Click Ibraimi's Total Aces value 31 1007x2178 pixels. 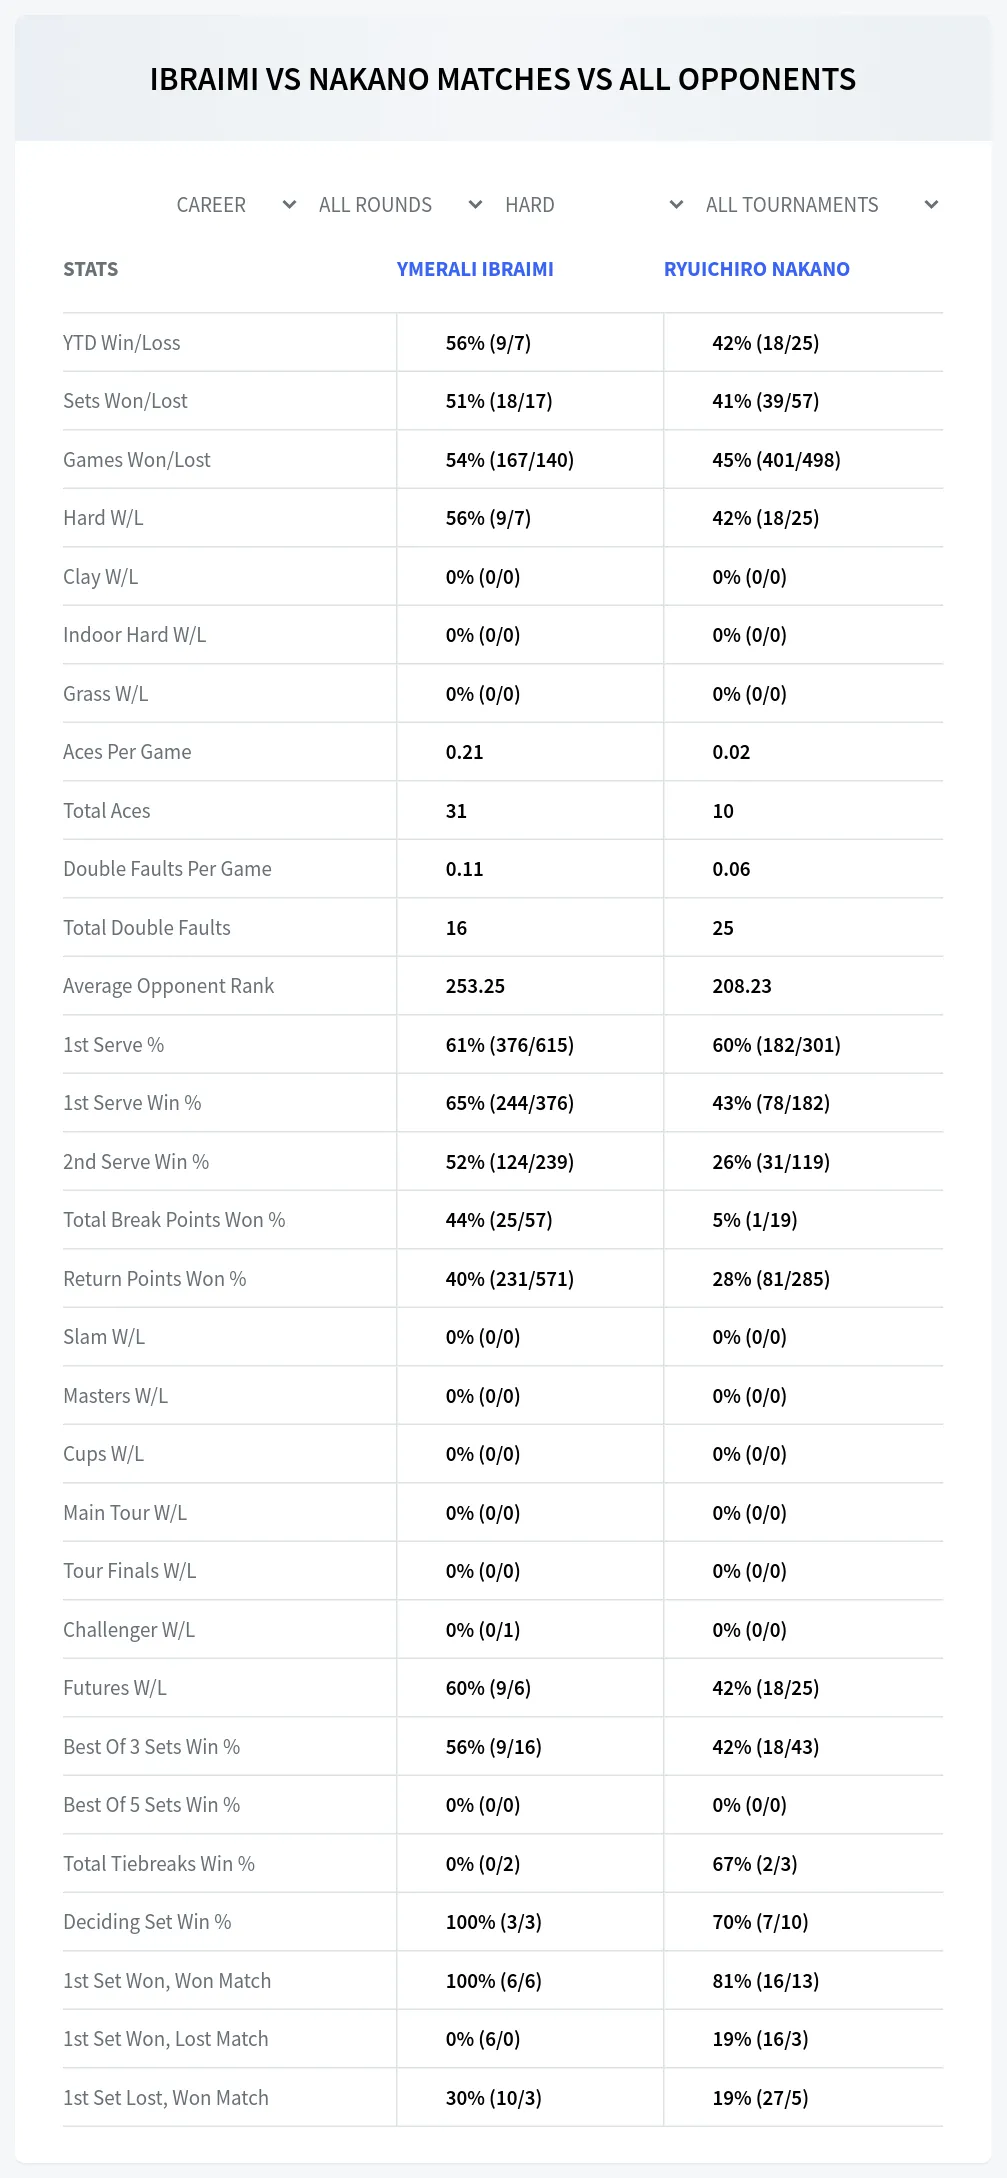click(456, 811)
